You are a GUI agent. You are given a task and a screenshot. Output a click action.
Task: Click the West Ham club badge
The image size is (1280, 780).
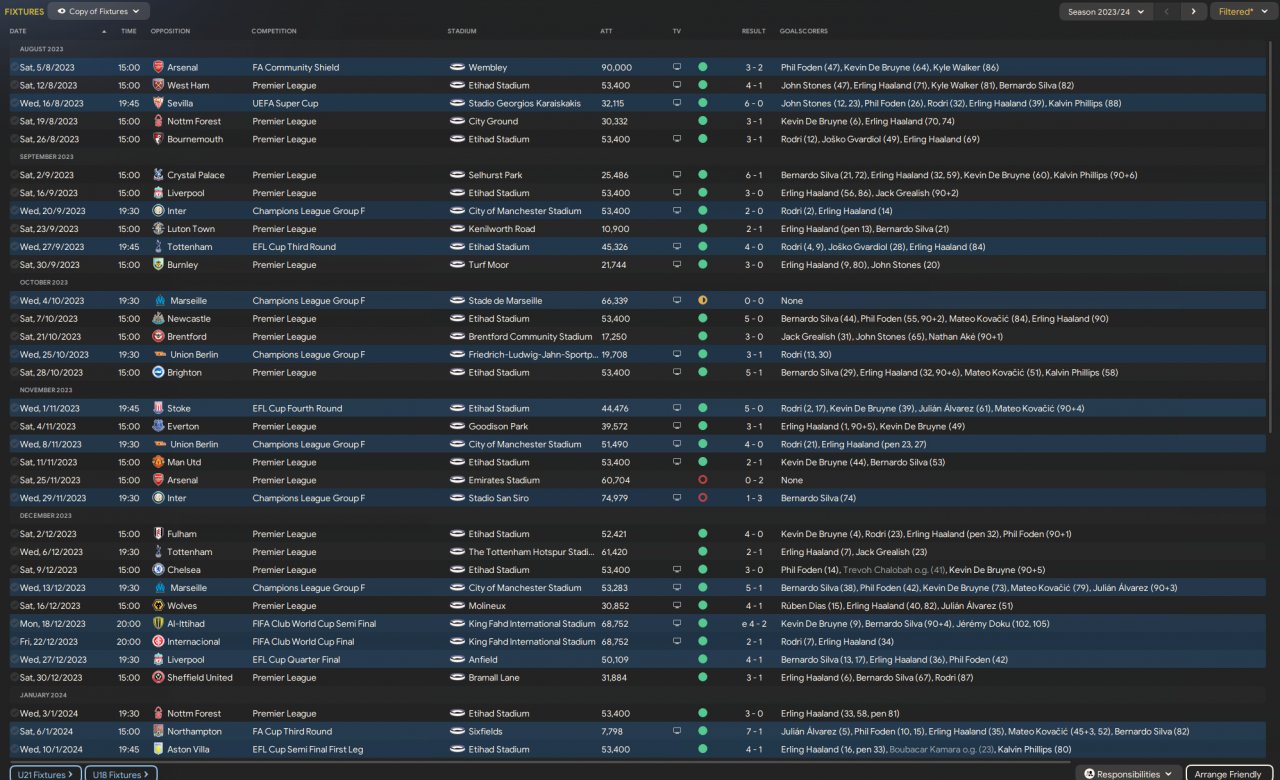(x=158, y=85)
